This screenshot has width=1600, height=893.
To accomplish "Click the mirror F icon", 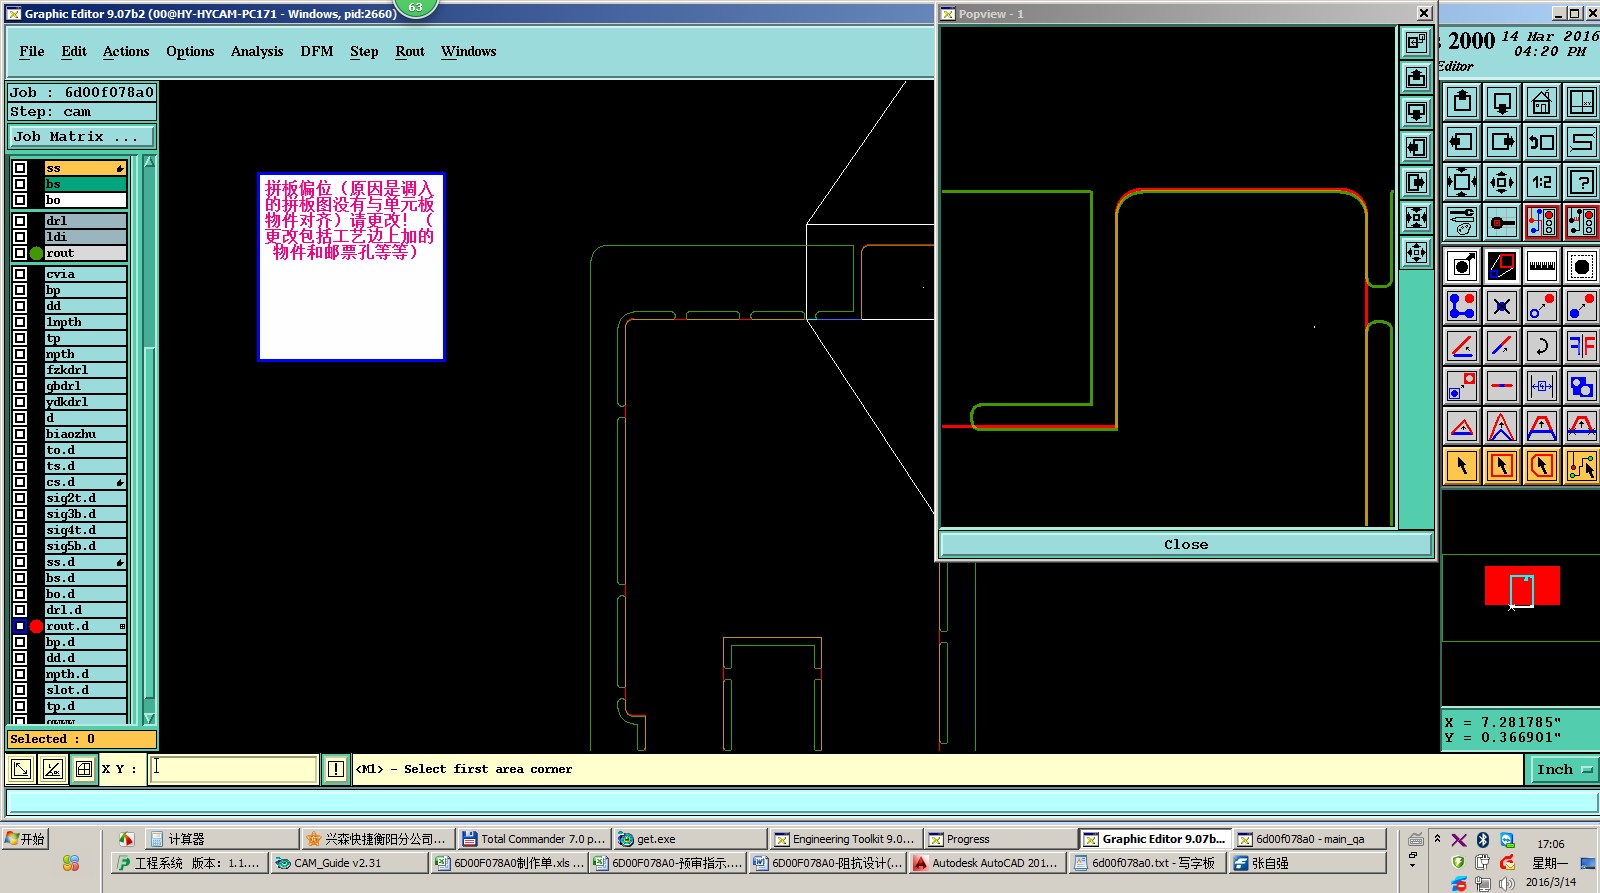I will click(x=1582, y=346).
